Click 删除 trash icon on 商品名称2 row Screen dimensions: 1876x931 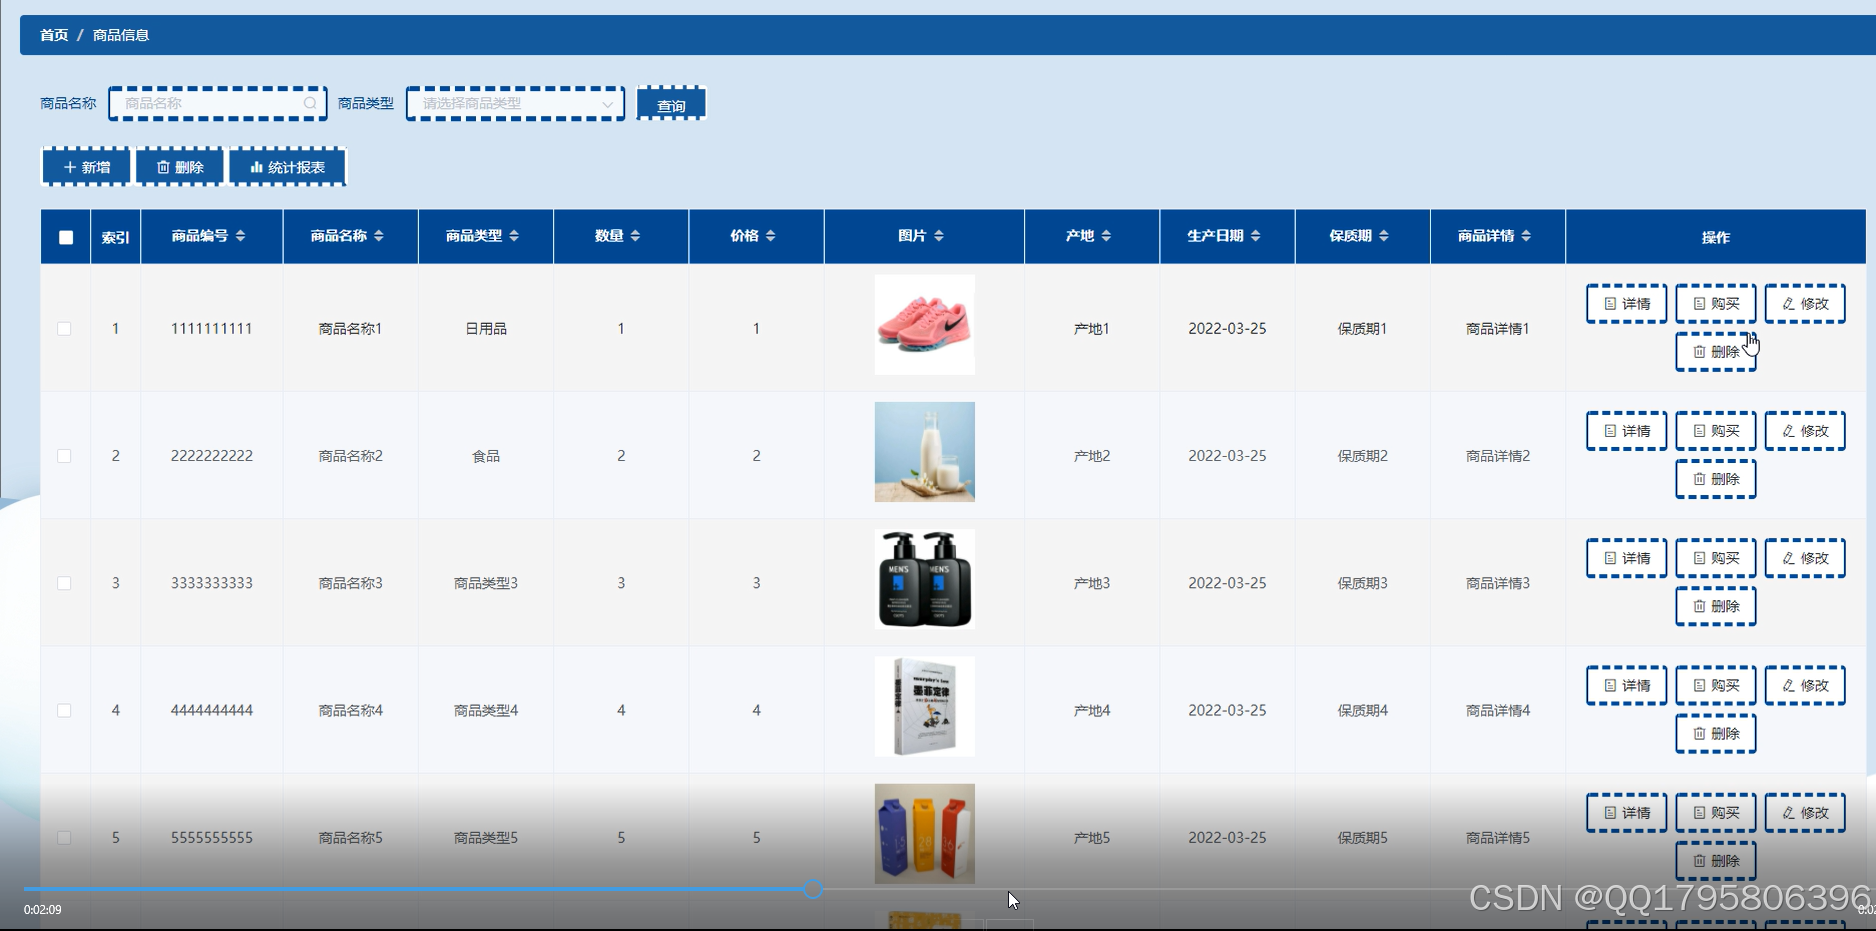pyautogui.click(x=1699, y=479)
